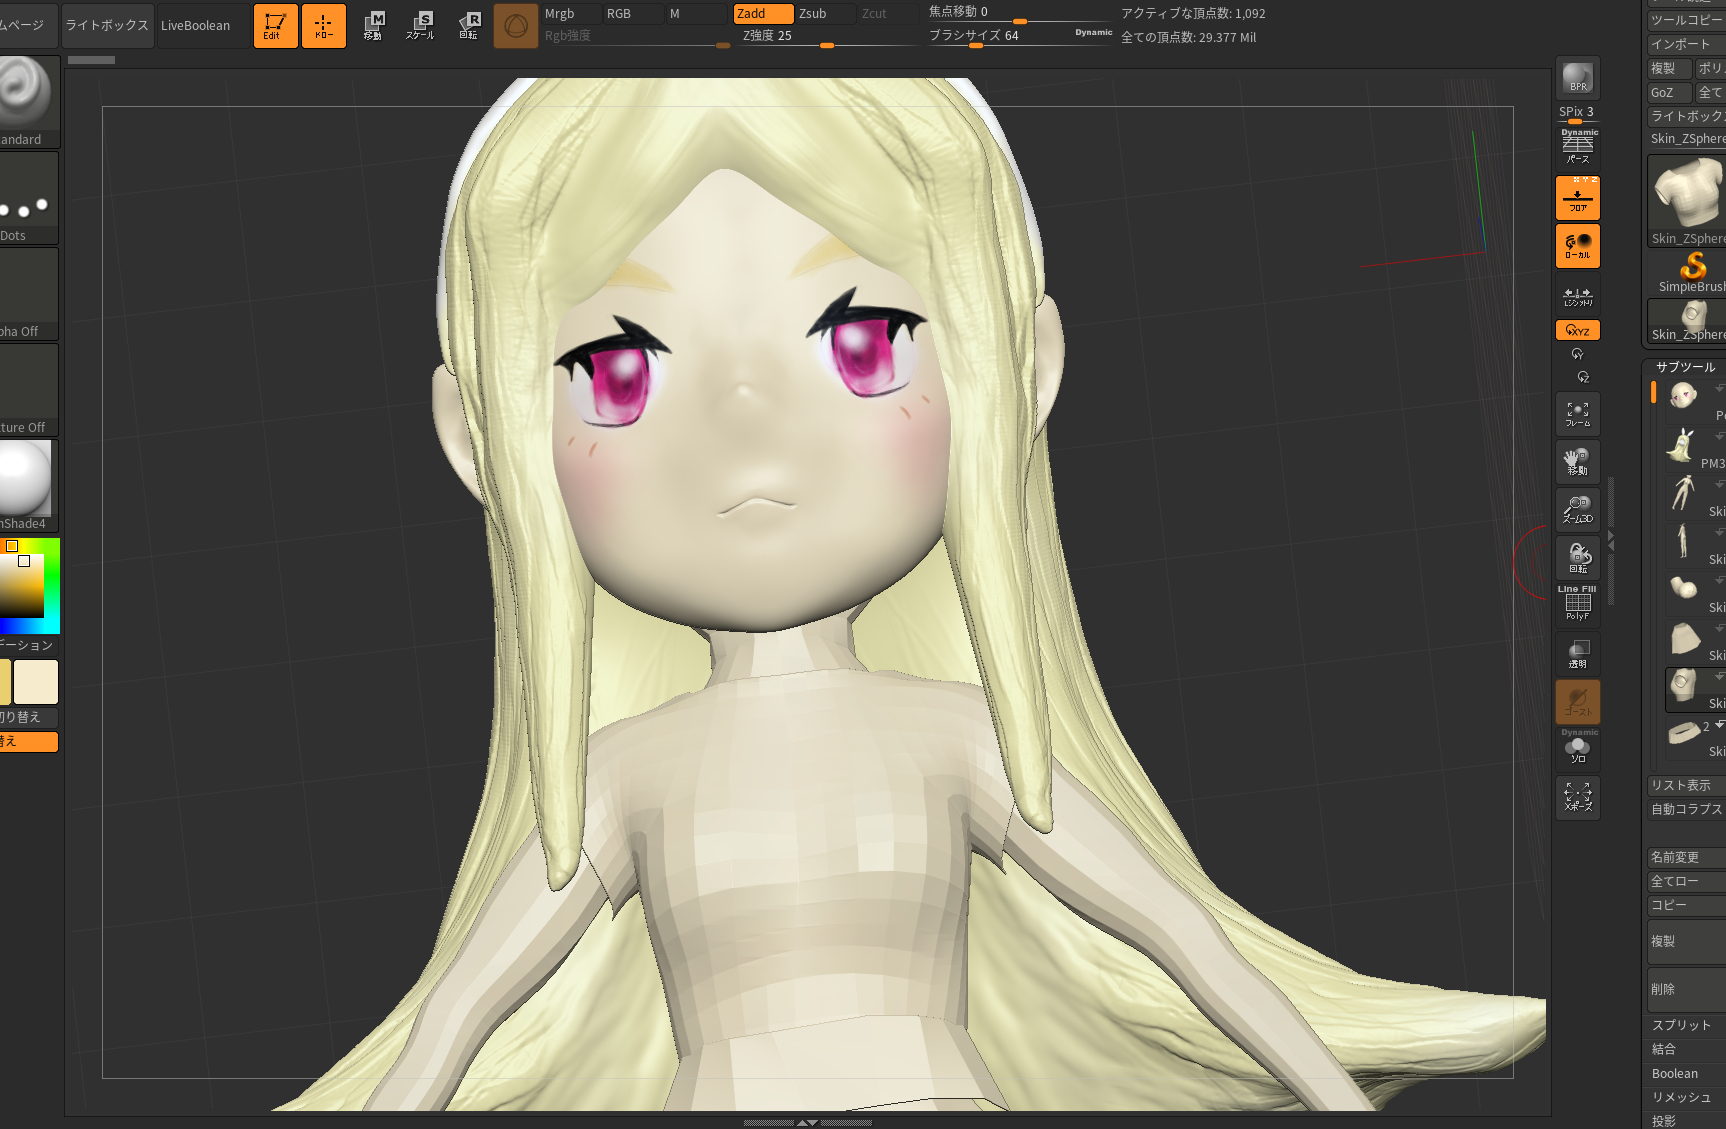The width and height of the screenshot is (1726, 1129).
Task: Open the LightBox (ライトボックス) button in toolbar
Action: tap(107, 26)
